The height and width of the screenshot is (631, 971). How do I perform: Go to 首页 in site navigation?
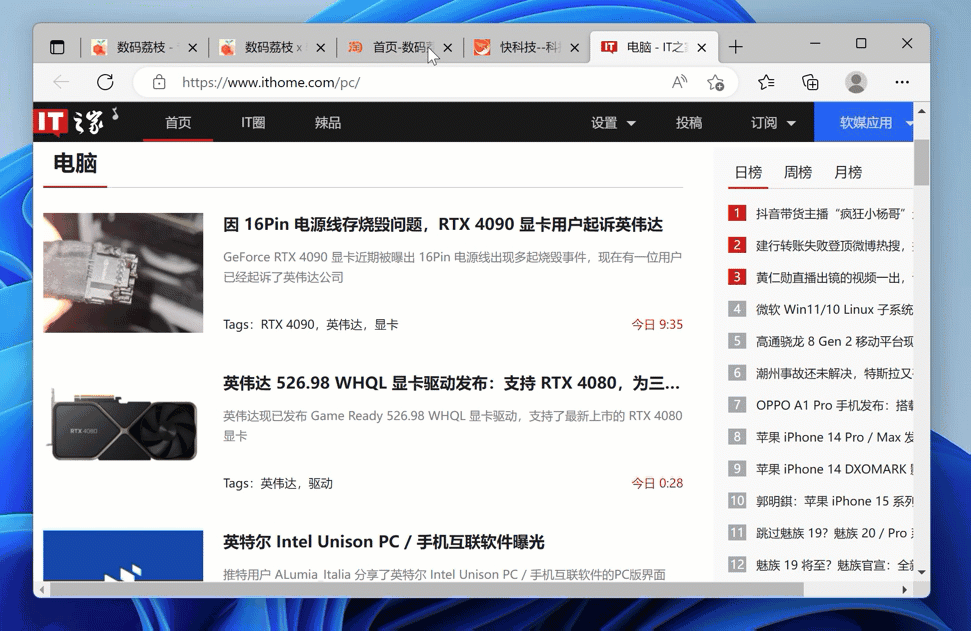pos(178,123)
